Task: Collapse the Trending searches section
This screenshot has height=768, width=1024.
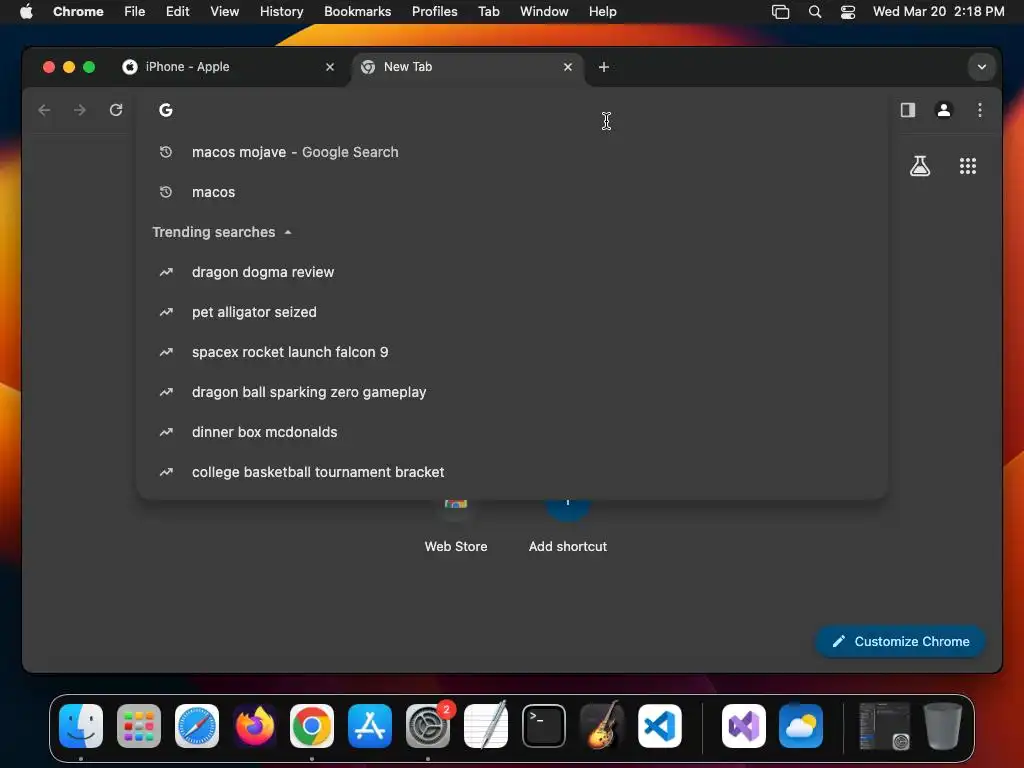Action: tap(288, 232)
